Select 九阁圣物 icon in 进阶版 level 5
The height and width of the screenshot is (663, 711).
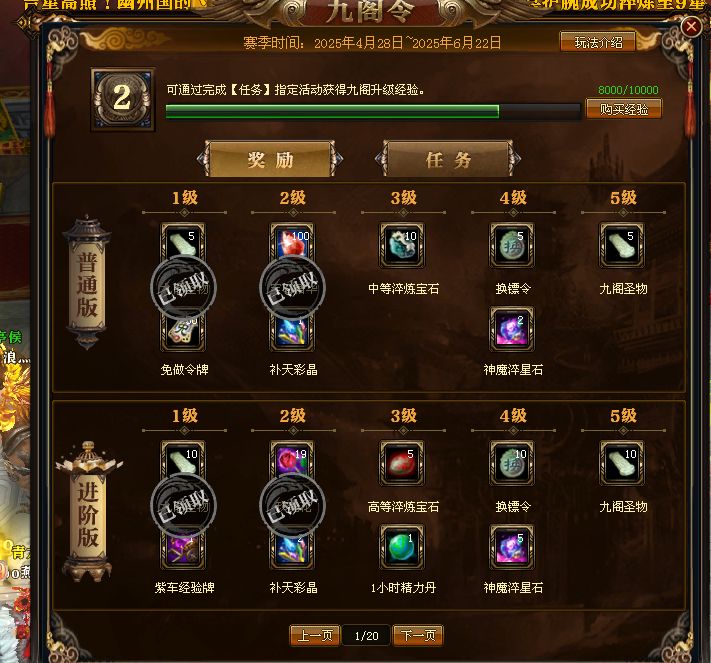pyautogui.click(x=622, y=463)
